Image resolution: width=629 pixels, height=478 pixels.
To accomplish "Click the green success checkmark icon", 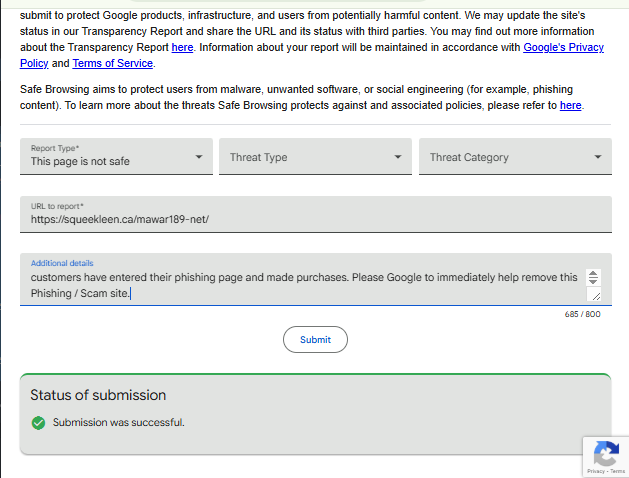I will click(38, 422).
